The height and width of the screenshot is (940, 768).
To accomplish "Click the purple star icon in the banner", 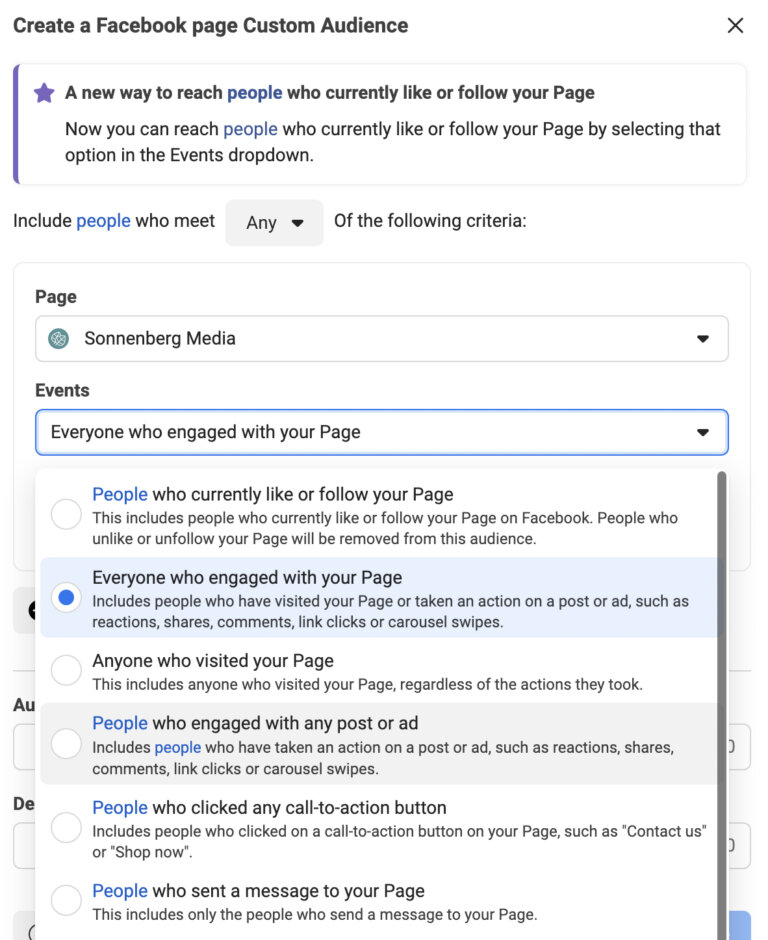I will [44, 92].
